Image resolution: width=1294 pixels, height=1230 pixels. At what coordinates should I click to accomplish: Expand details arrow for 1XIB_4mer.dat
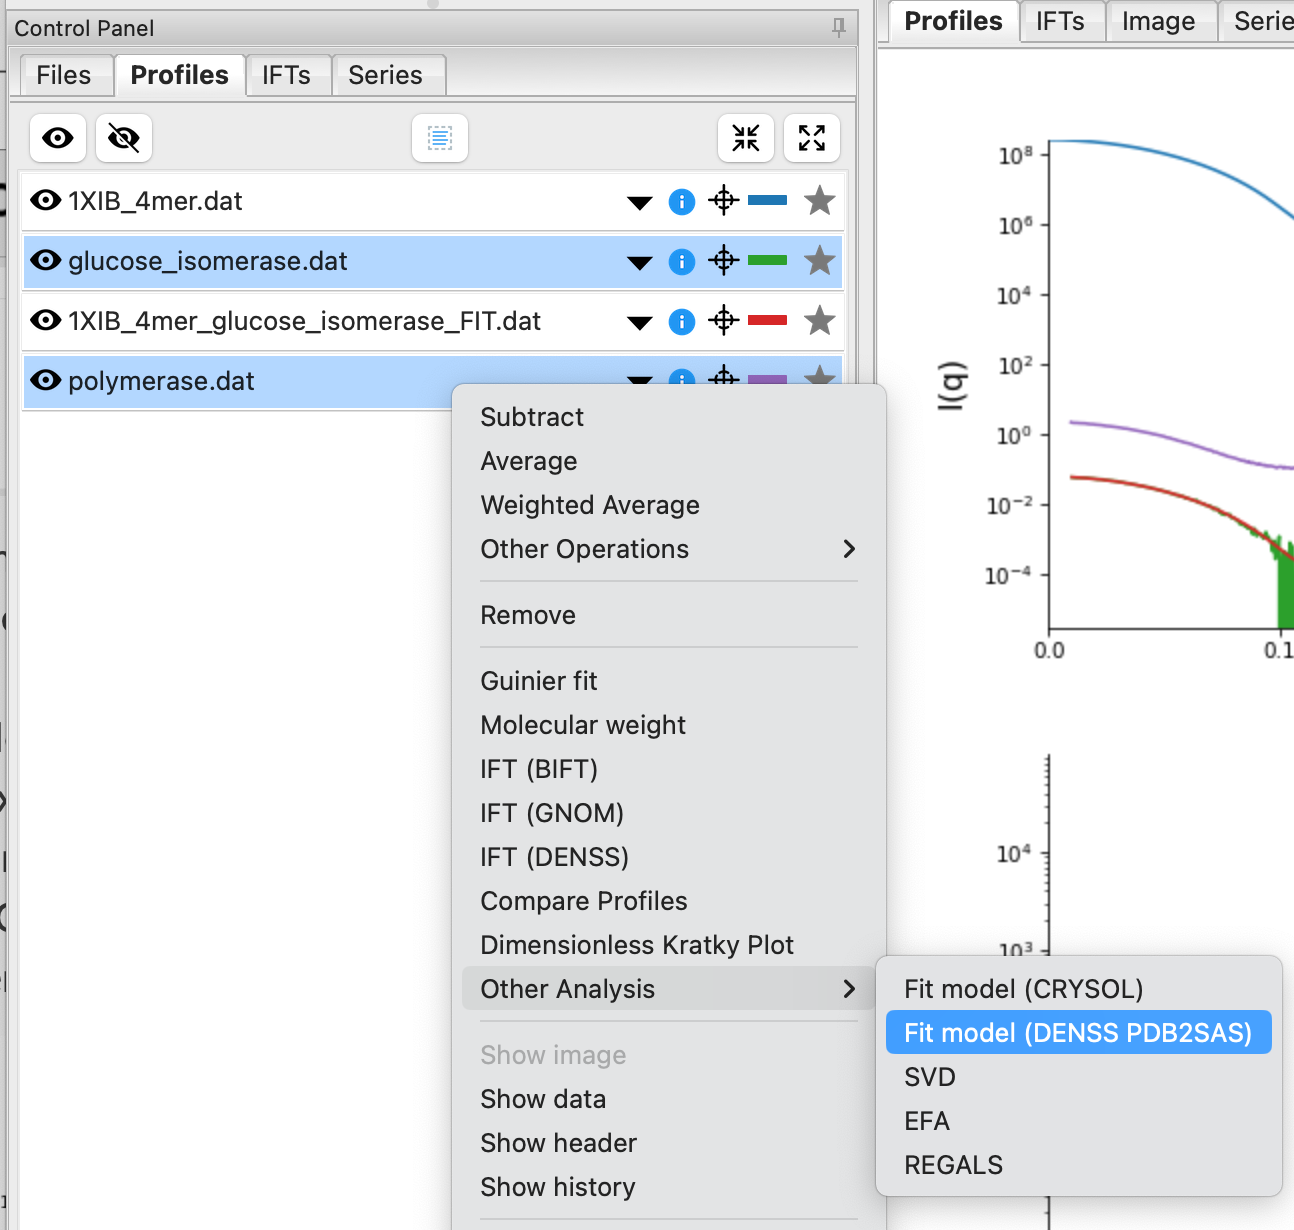pyautogui.click(x=640, y=203)
